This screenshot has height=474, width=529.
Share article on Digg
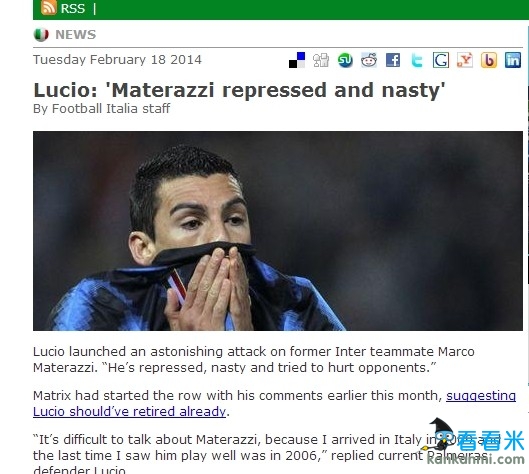321,60
